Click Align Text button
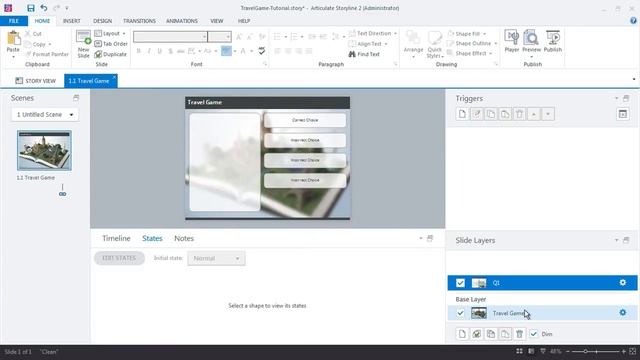Screen dimensions: 640x360 [x=368, y=44]
